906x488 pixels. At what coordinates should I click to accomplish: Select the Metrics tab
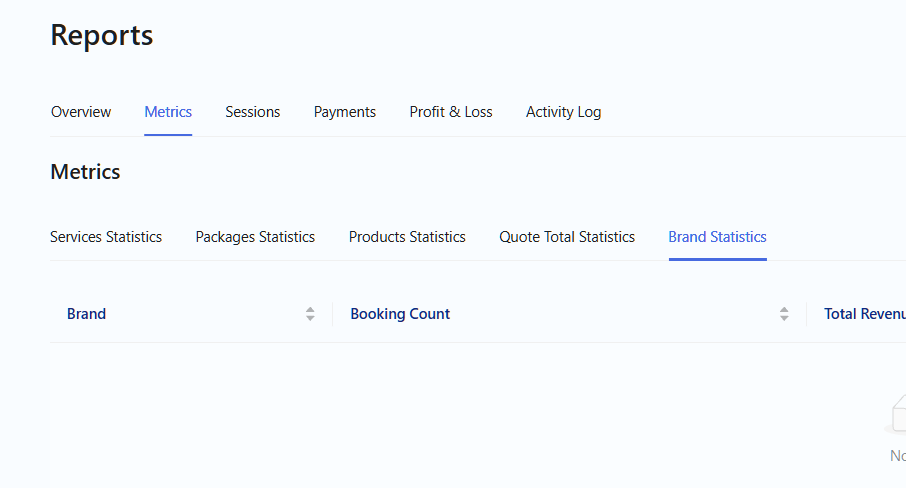[x=168, y=111]
